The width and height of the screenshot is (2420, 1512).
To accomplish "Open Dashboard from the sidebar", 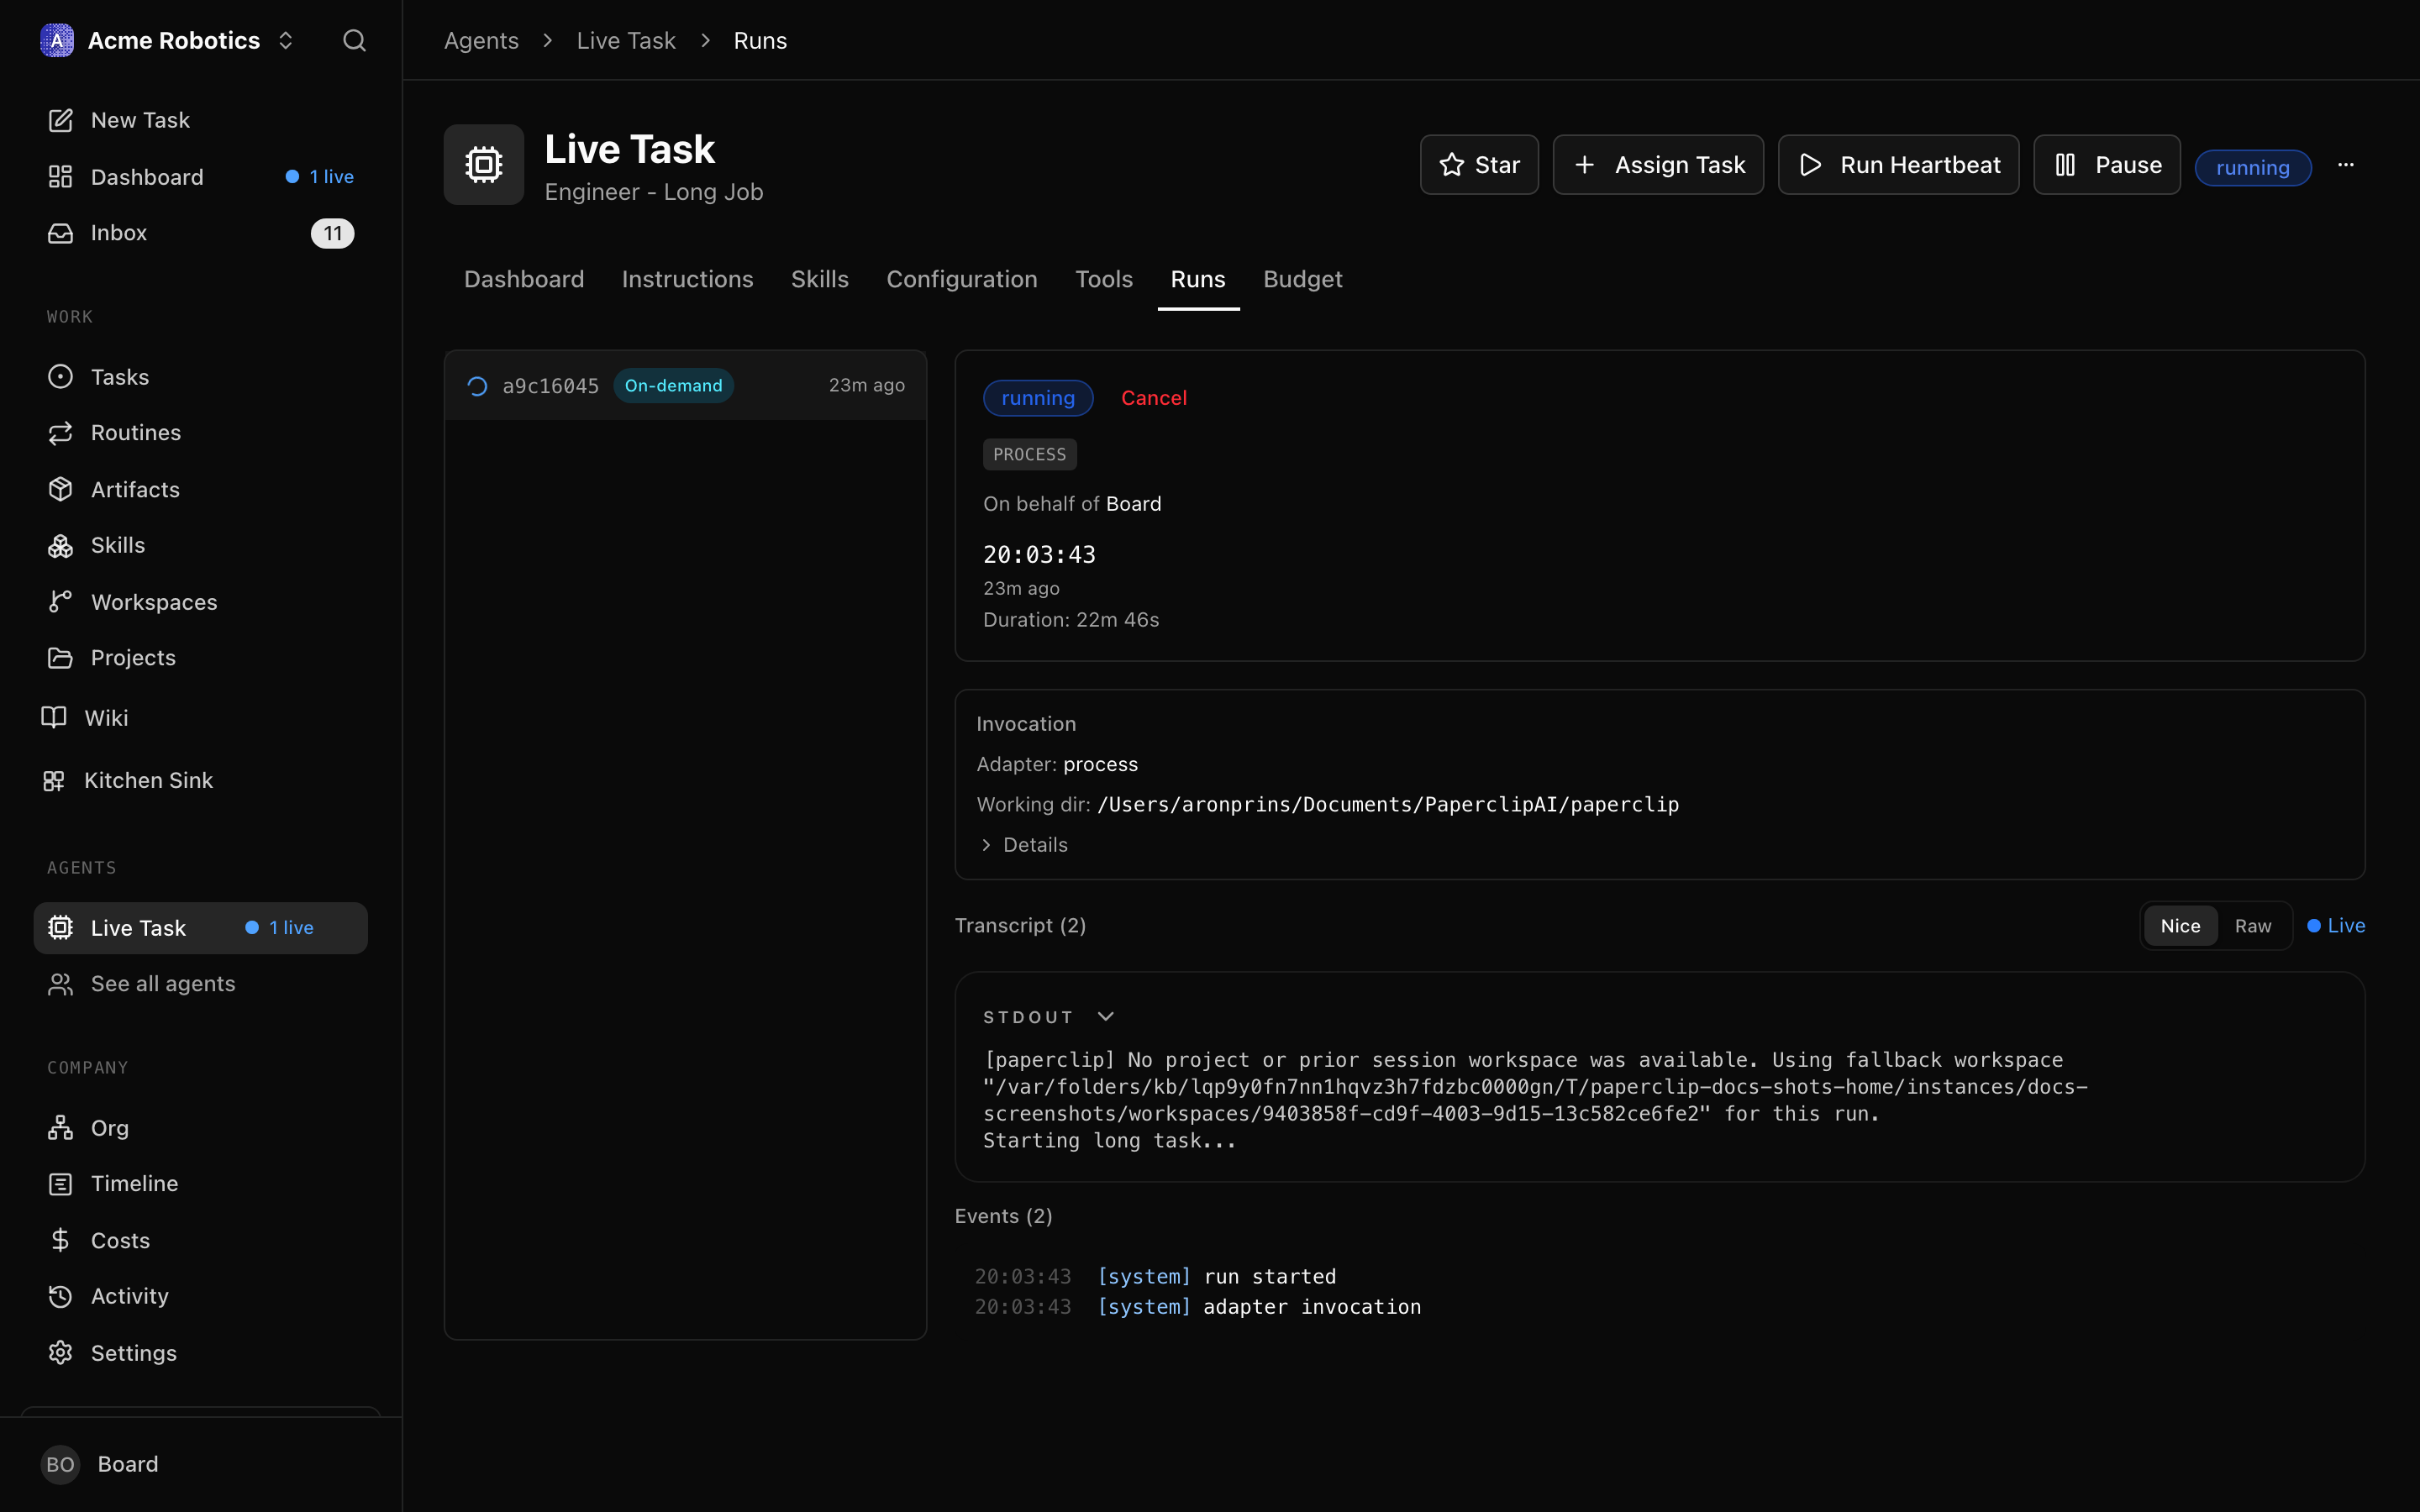I will (x=201, y=177).
